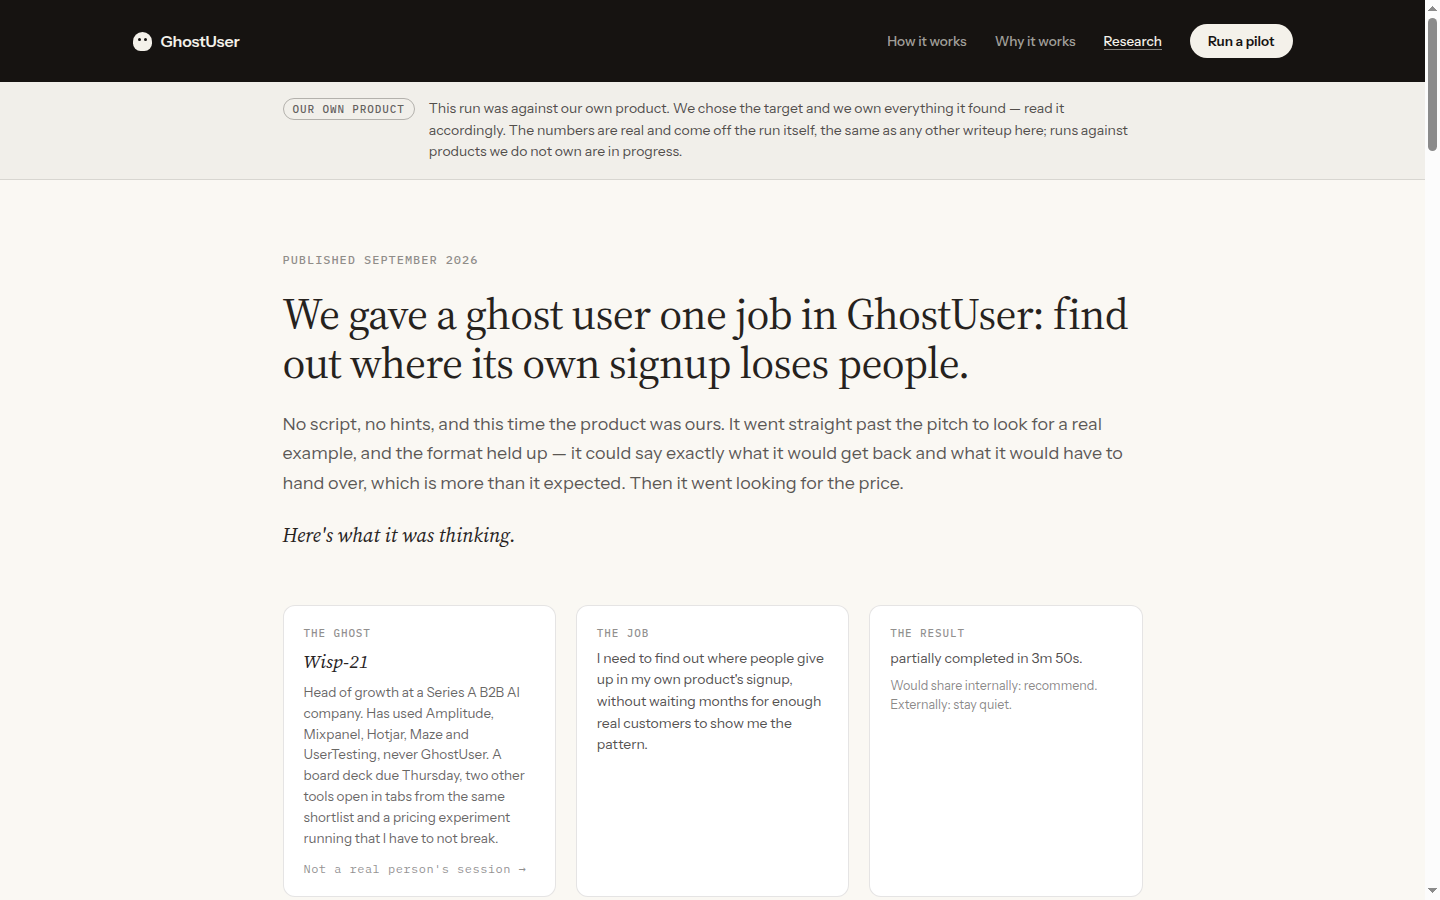Click Would share internally: recommend text
Screen dimensions: 1440x900
pyautogui.click(x=994, y=685)
